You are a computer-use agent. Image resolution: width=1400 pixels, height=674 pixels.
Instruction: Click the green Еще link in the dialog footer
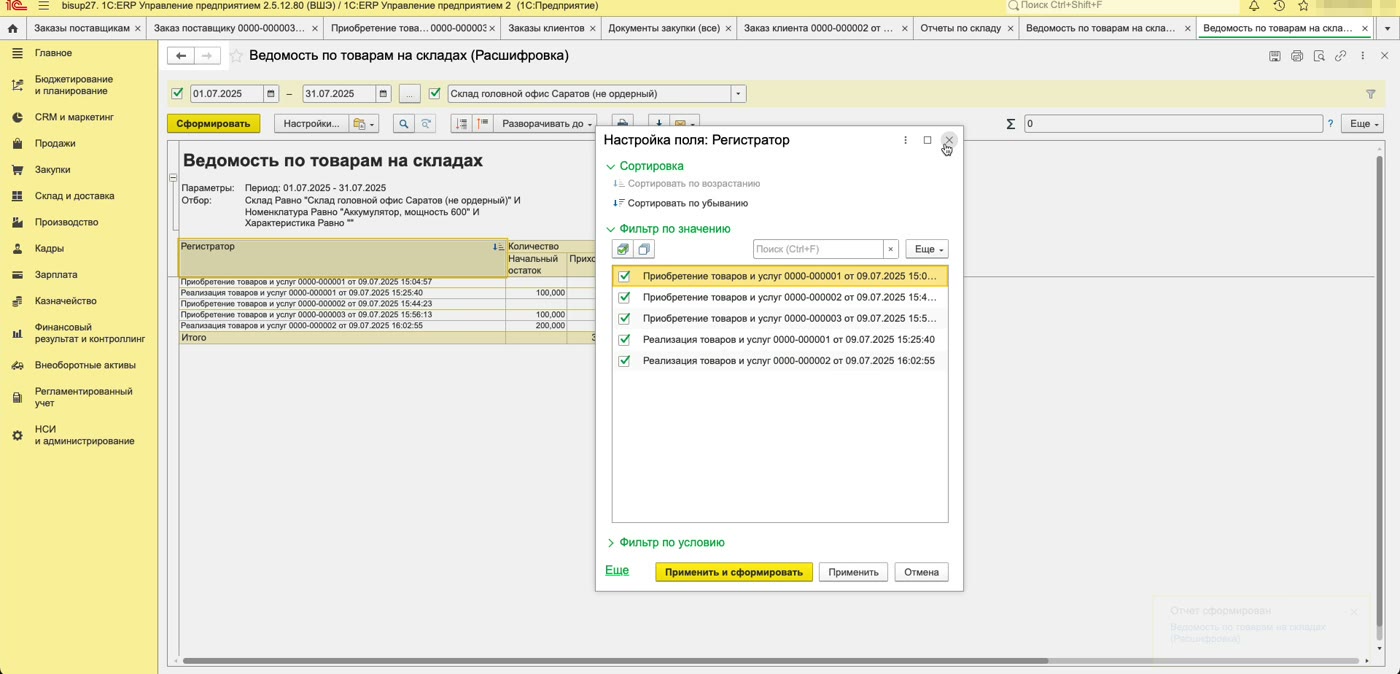coord(617,570)
